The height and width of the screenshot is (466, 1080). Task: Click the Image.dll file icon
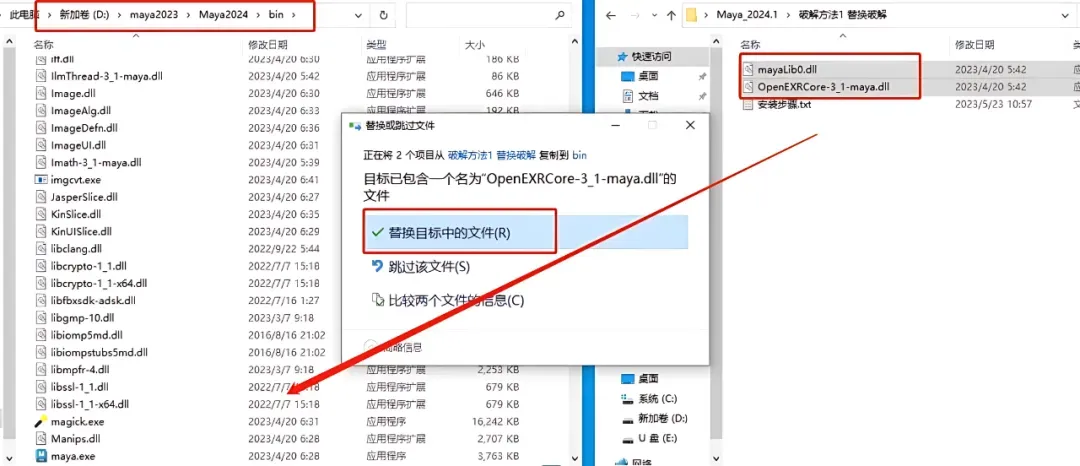tap(42, 93)
